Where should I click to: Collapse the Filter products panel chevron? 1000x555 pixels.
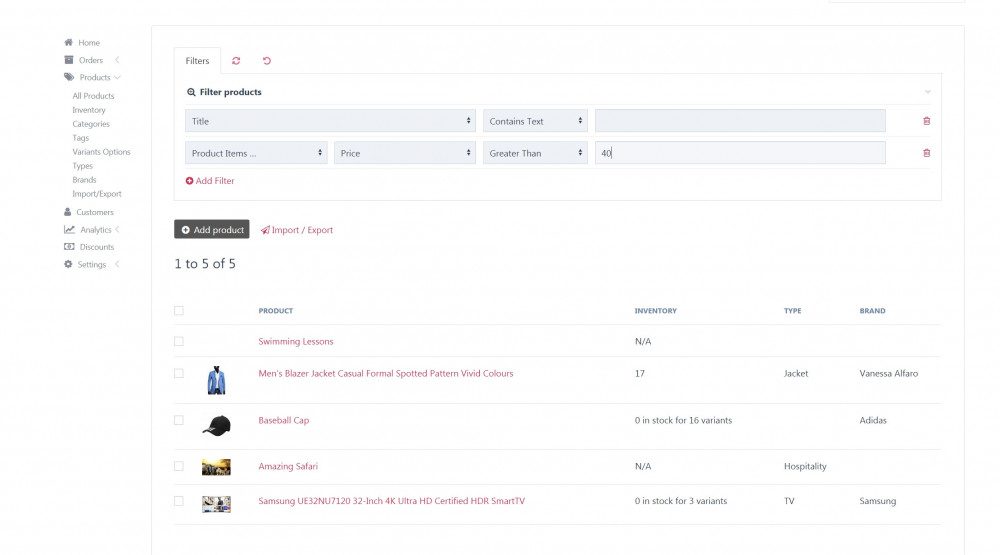coord(927,92)
